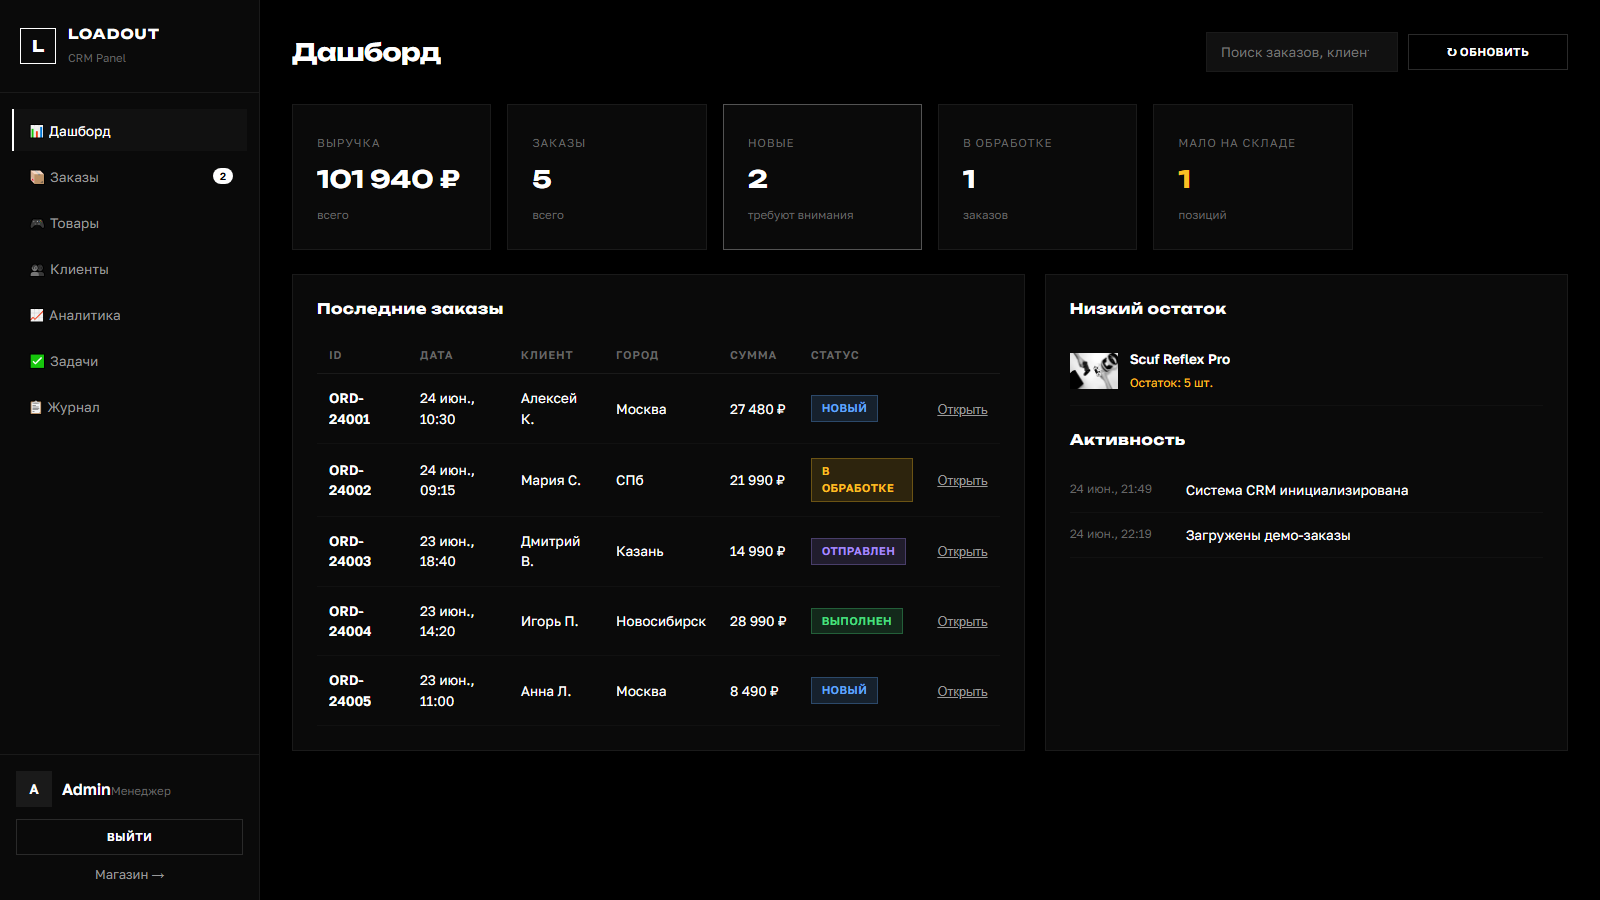
Task: Click the Выполнен status badge
Action: pos(856,621)
